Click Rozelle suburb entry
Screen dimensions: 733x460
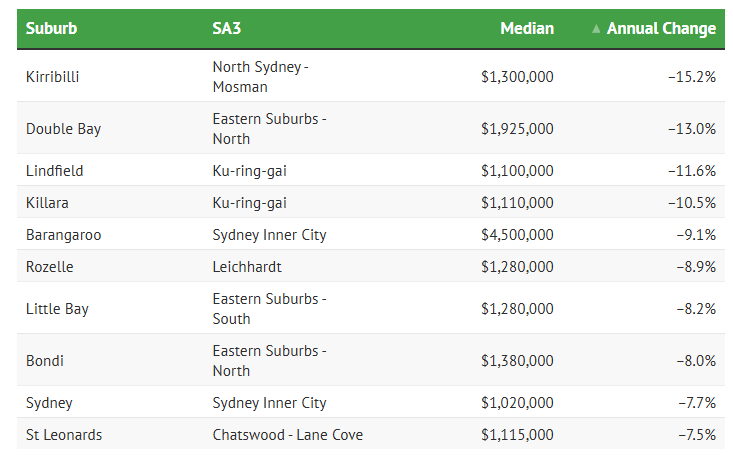click(x=50, y=267)
